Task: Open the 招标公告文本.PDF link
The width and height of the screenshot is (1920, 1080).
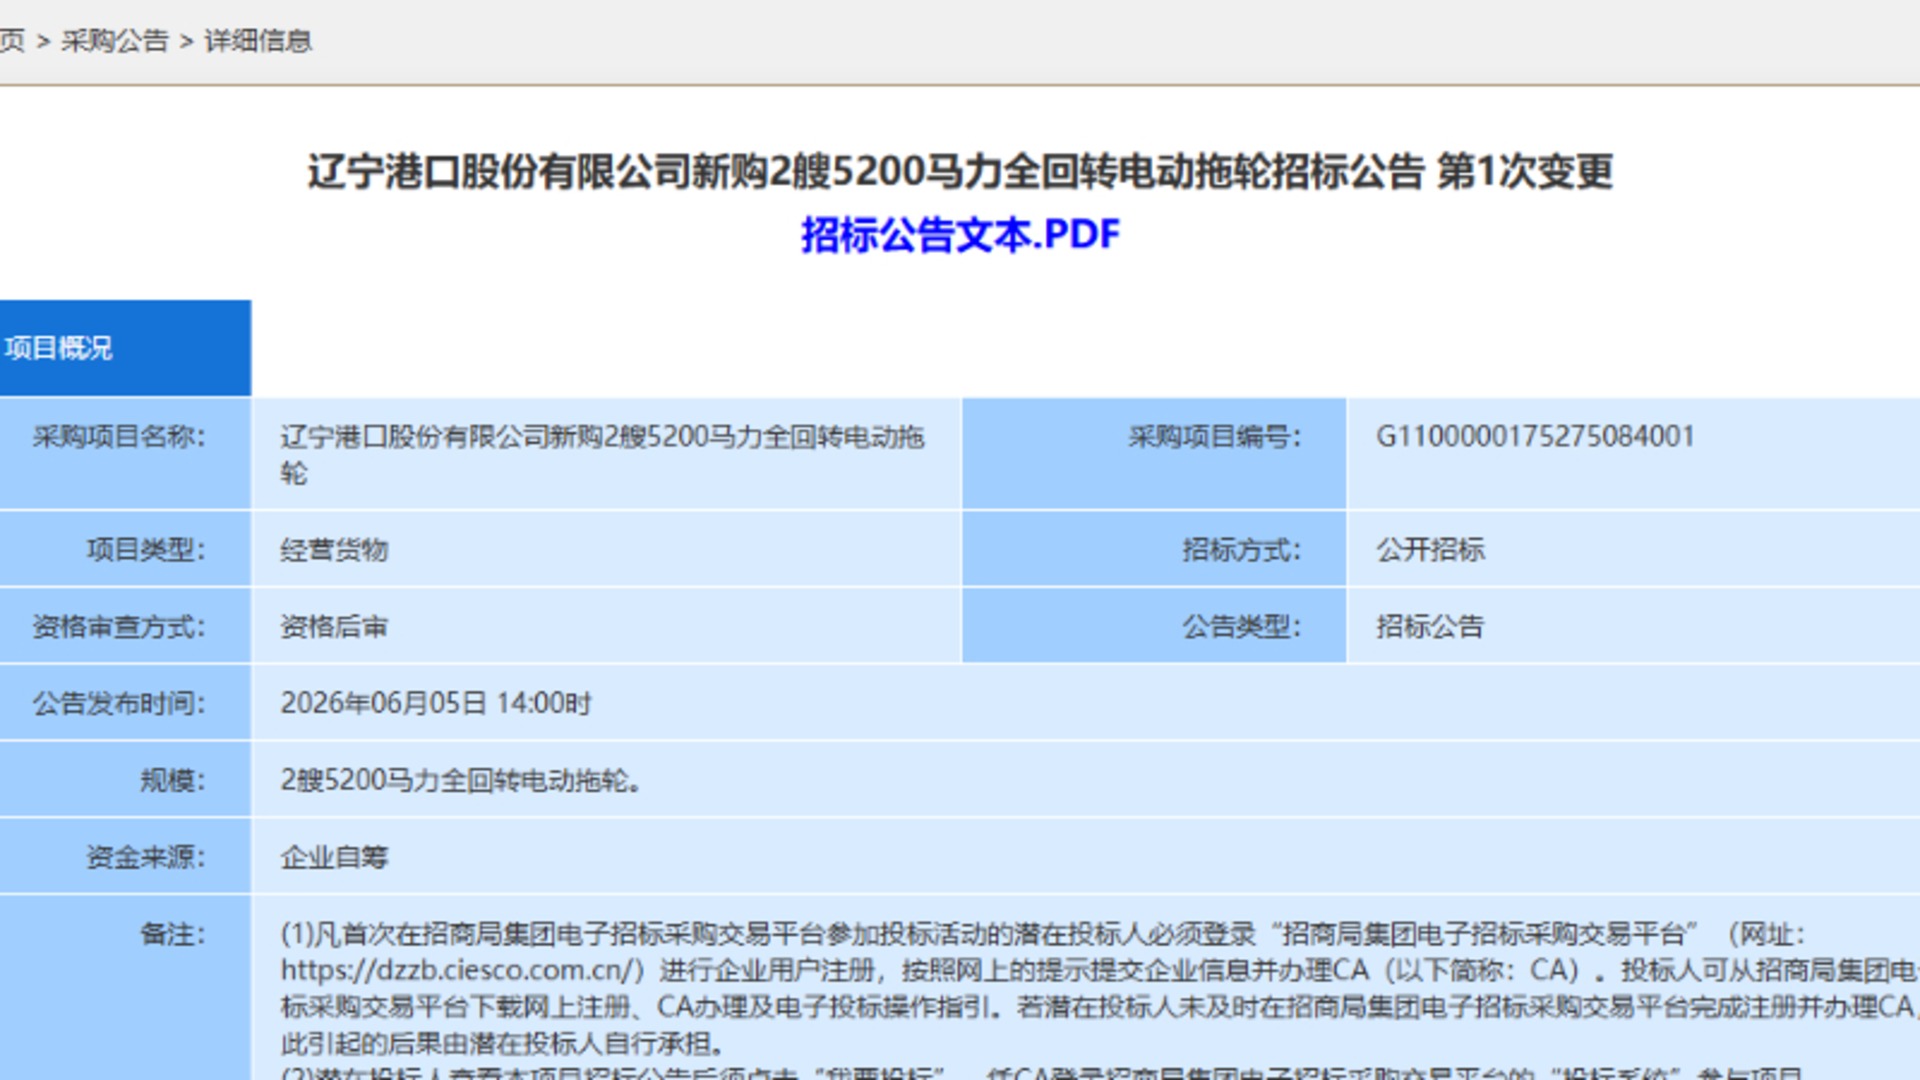Action: [x=960, y=235]
